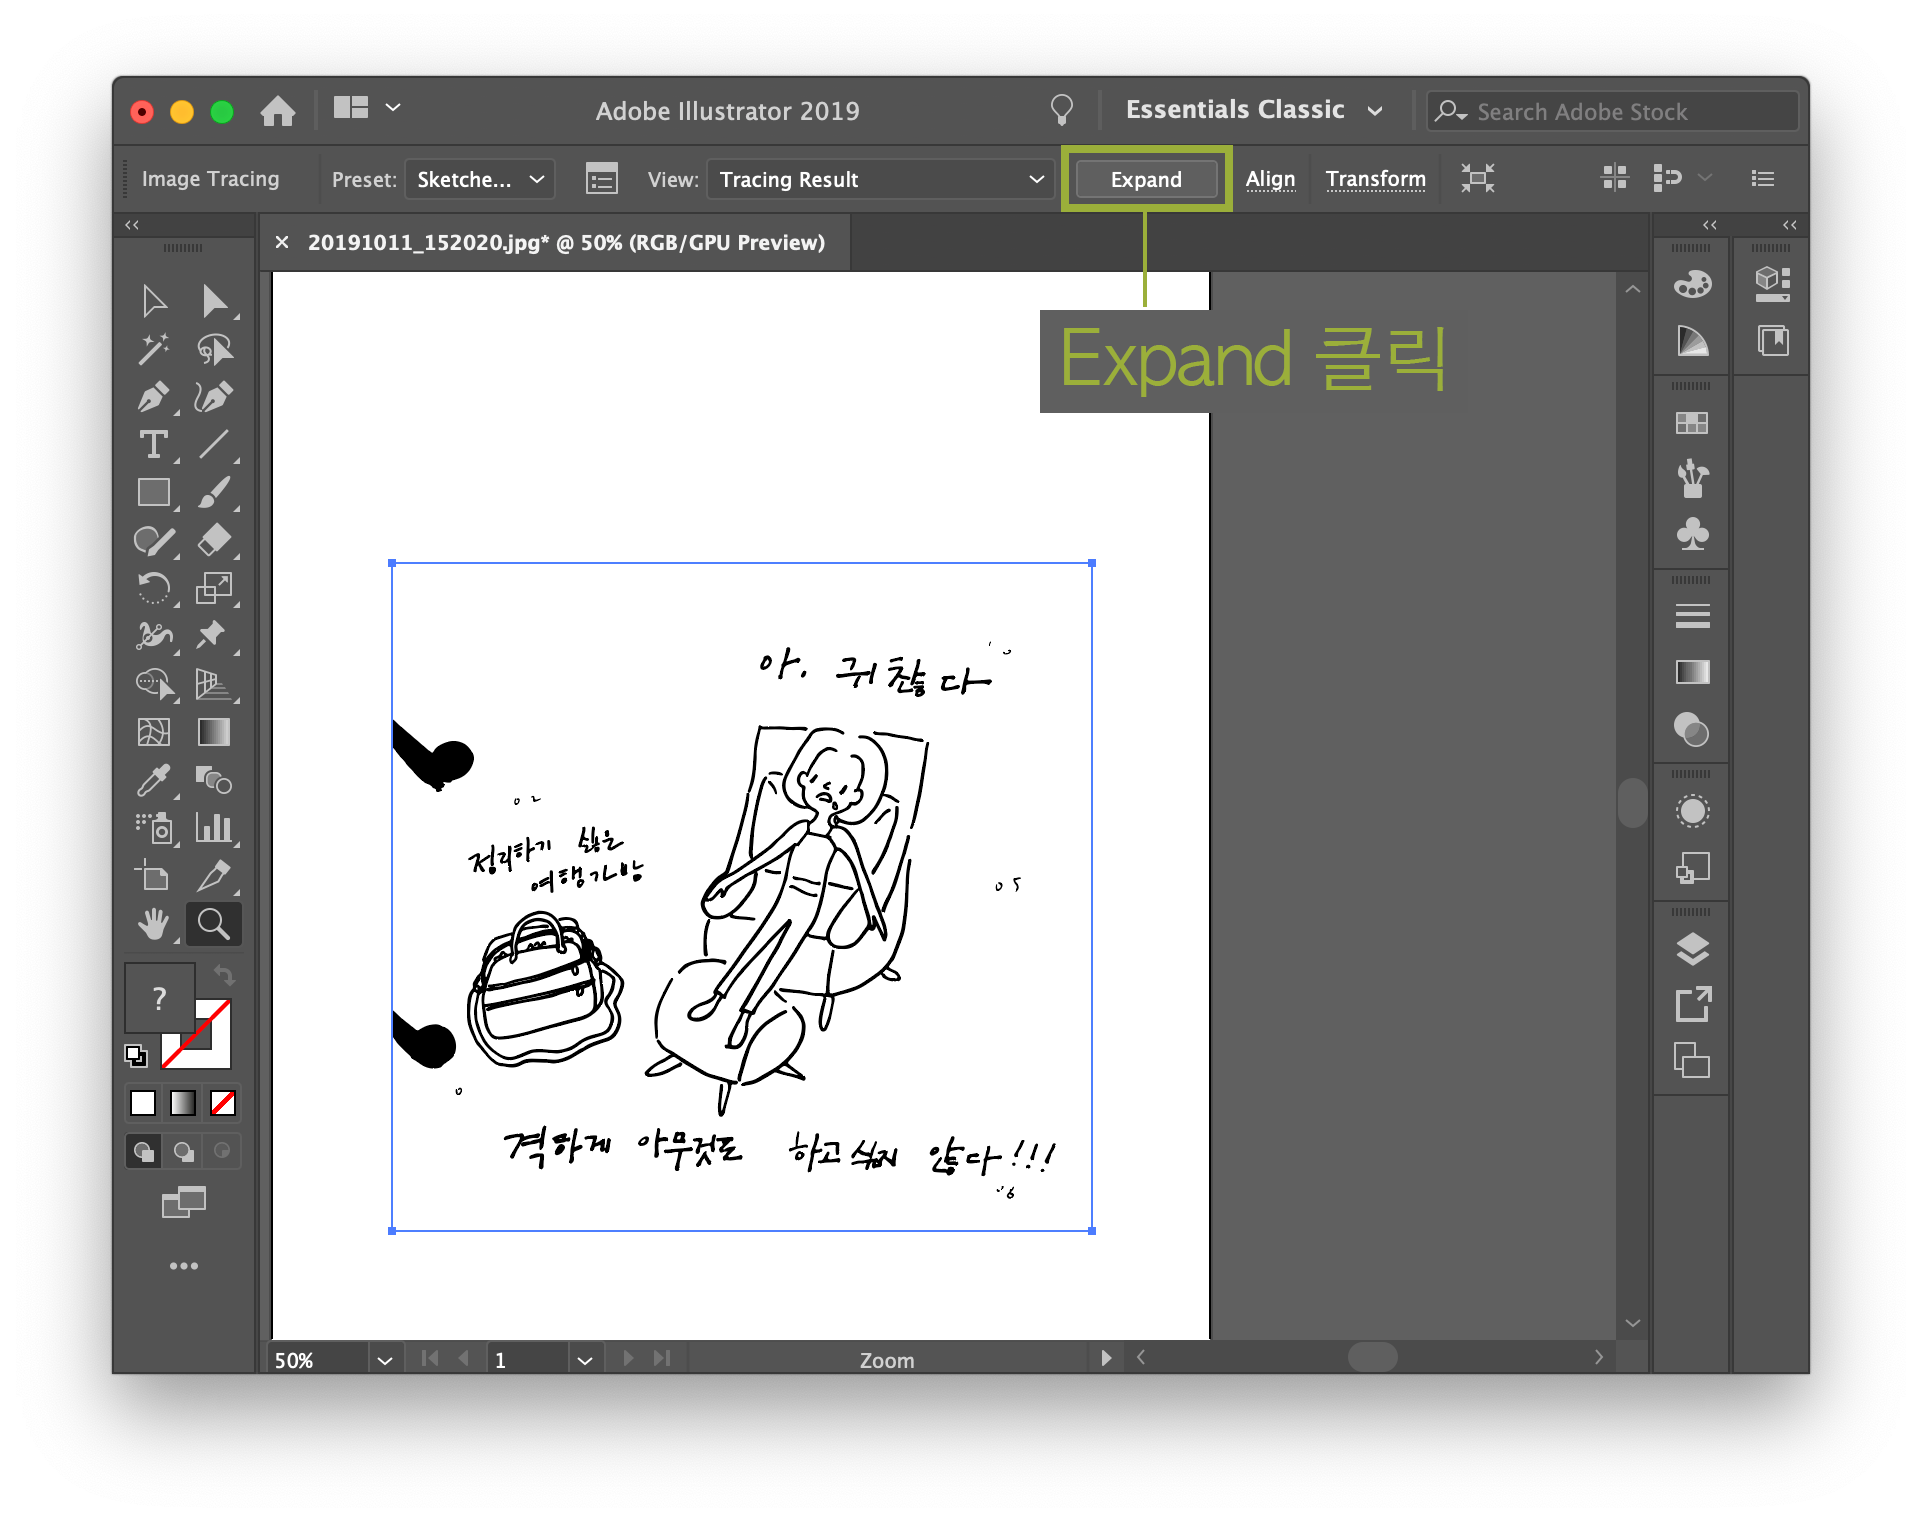Select the Magic Wand tool
Image resolution: width=1922 pixels, height=1522 pixels.
(x=153, y=349)
